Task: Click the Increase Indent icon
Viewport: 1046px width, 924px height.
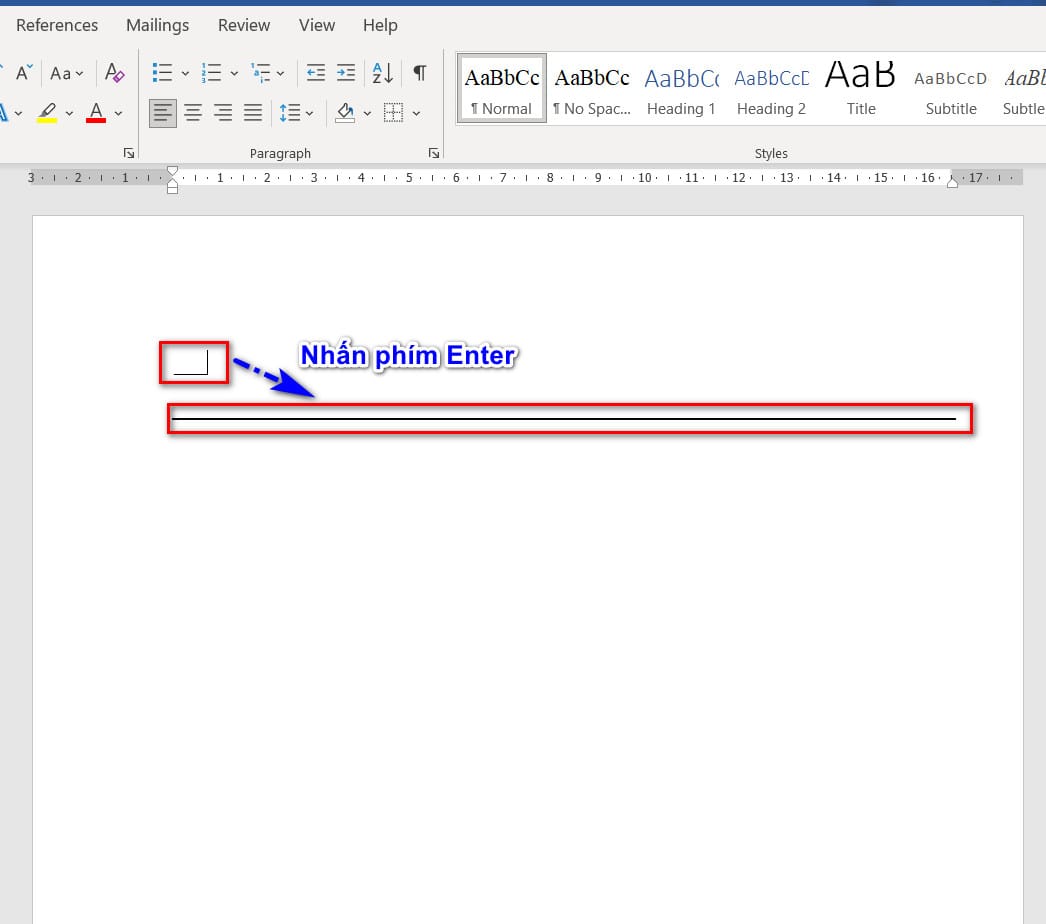Action: [345, 73]
